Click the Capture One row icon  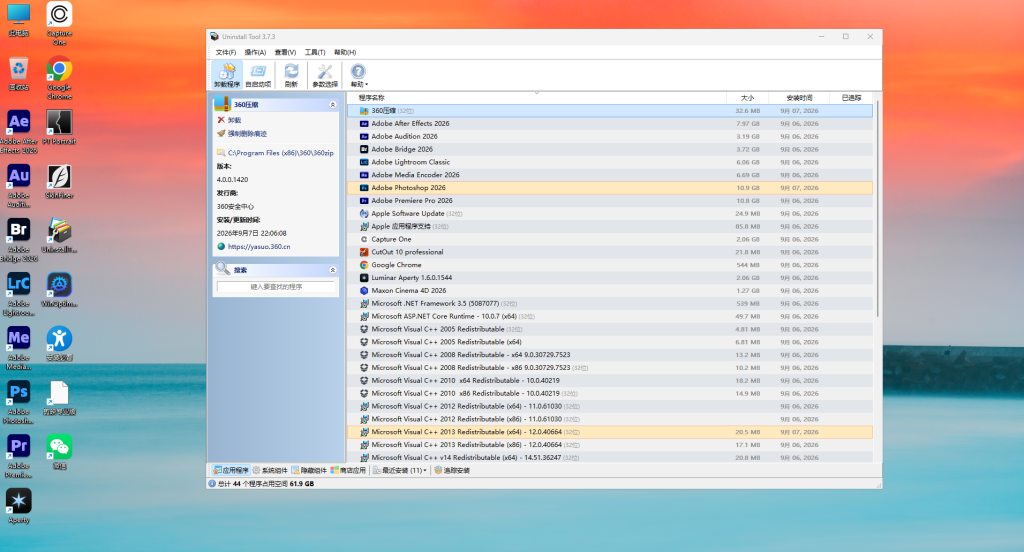coord(364,239)
